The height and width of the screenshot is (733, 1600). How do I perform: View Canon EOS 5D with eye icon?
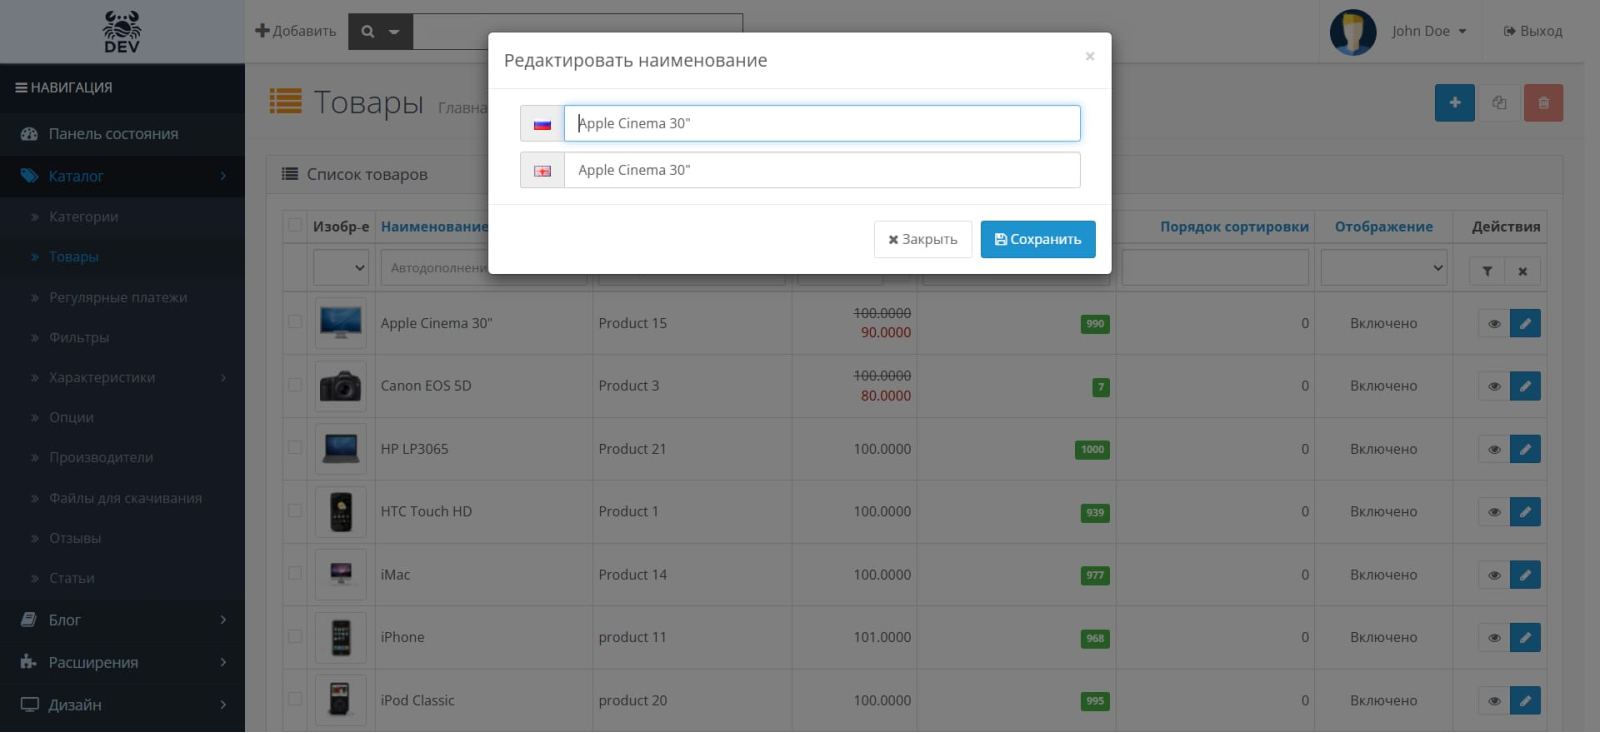1494,386
